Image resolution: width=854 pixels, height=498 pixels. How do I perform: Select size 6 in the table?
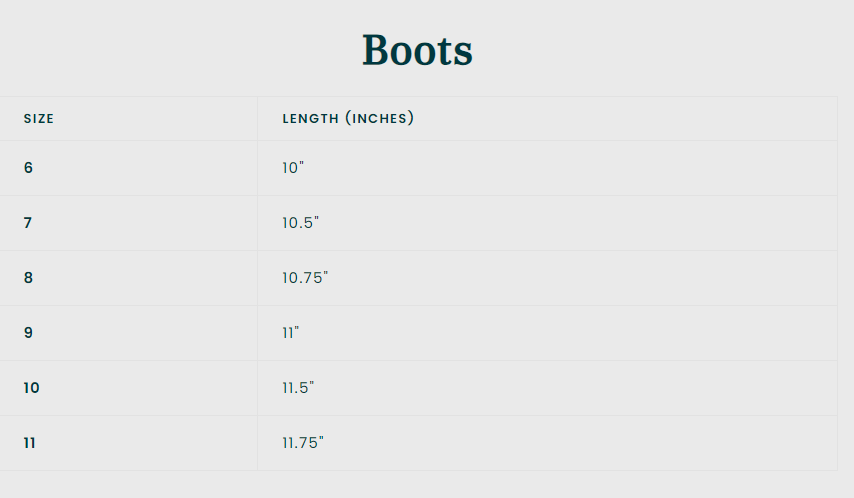click(28, 168)
